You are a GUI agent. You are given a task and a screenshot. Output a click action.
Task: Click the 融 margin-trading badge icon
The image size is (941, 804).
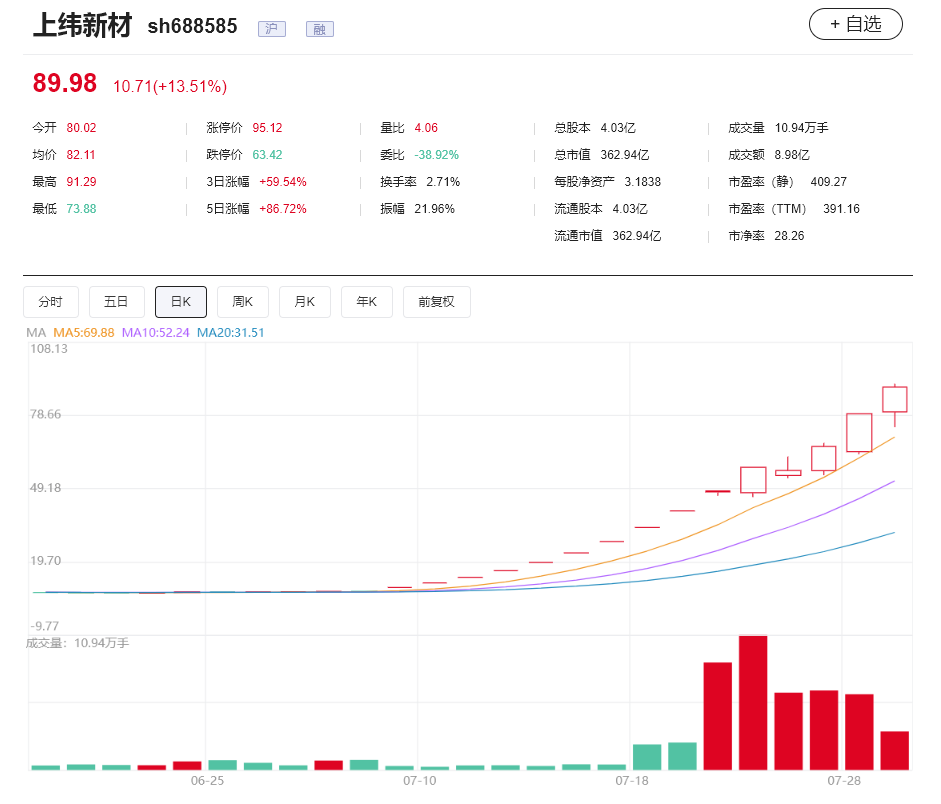(x=320, y=29)
